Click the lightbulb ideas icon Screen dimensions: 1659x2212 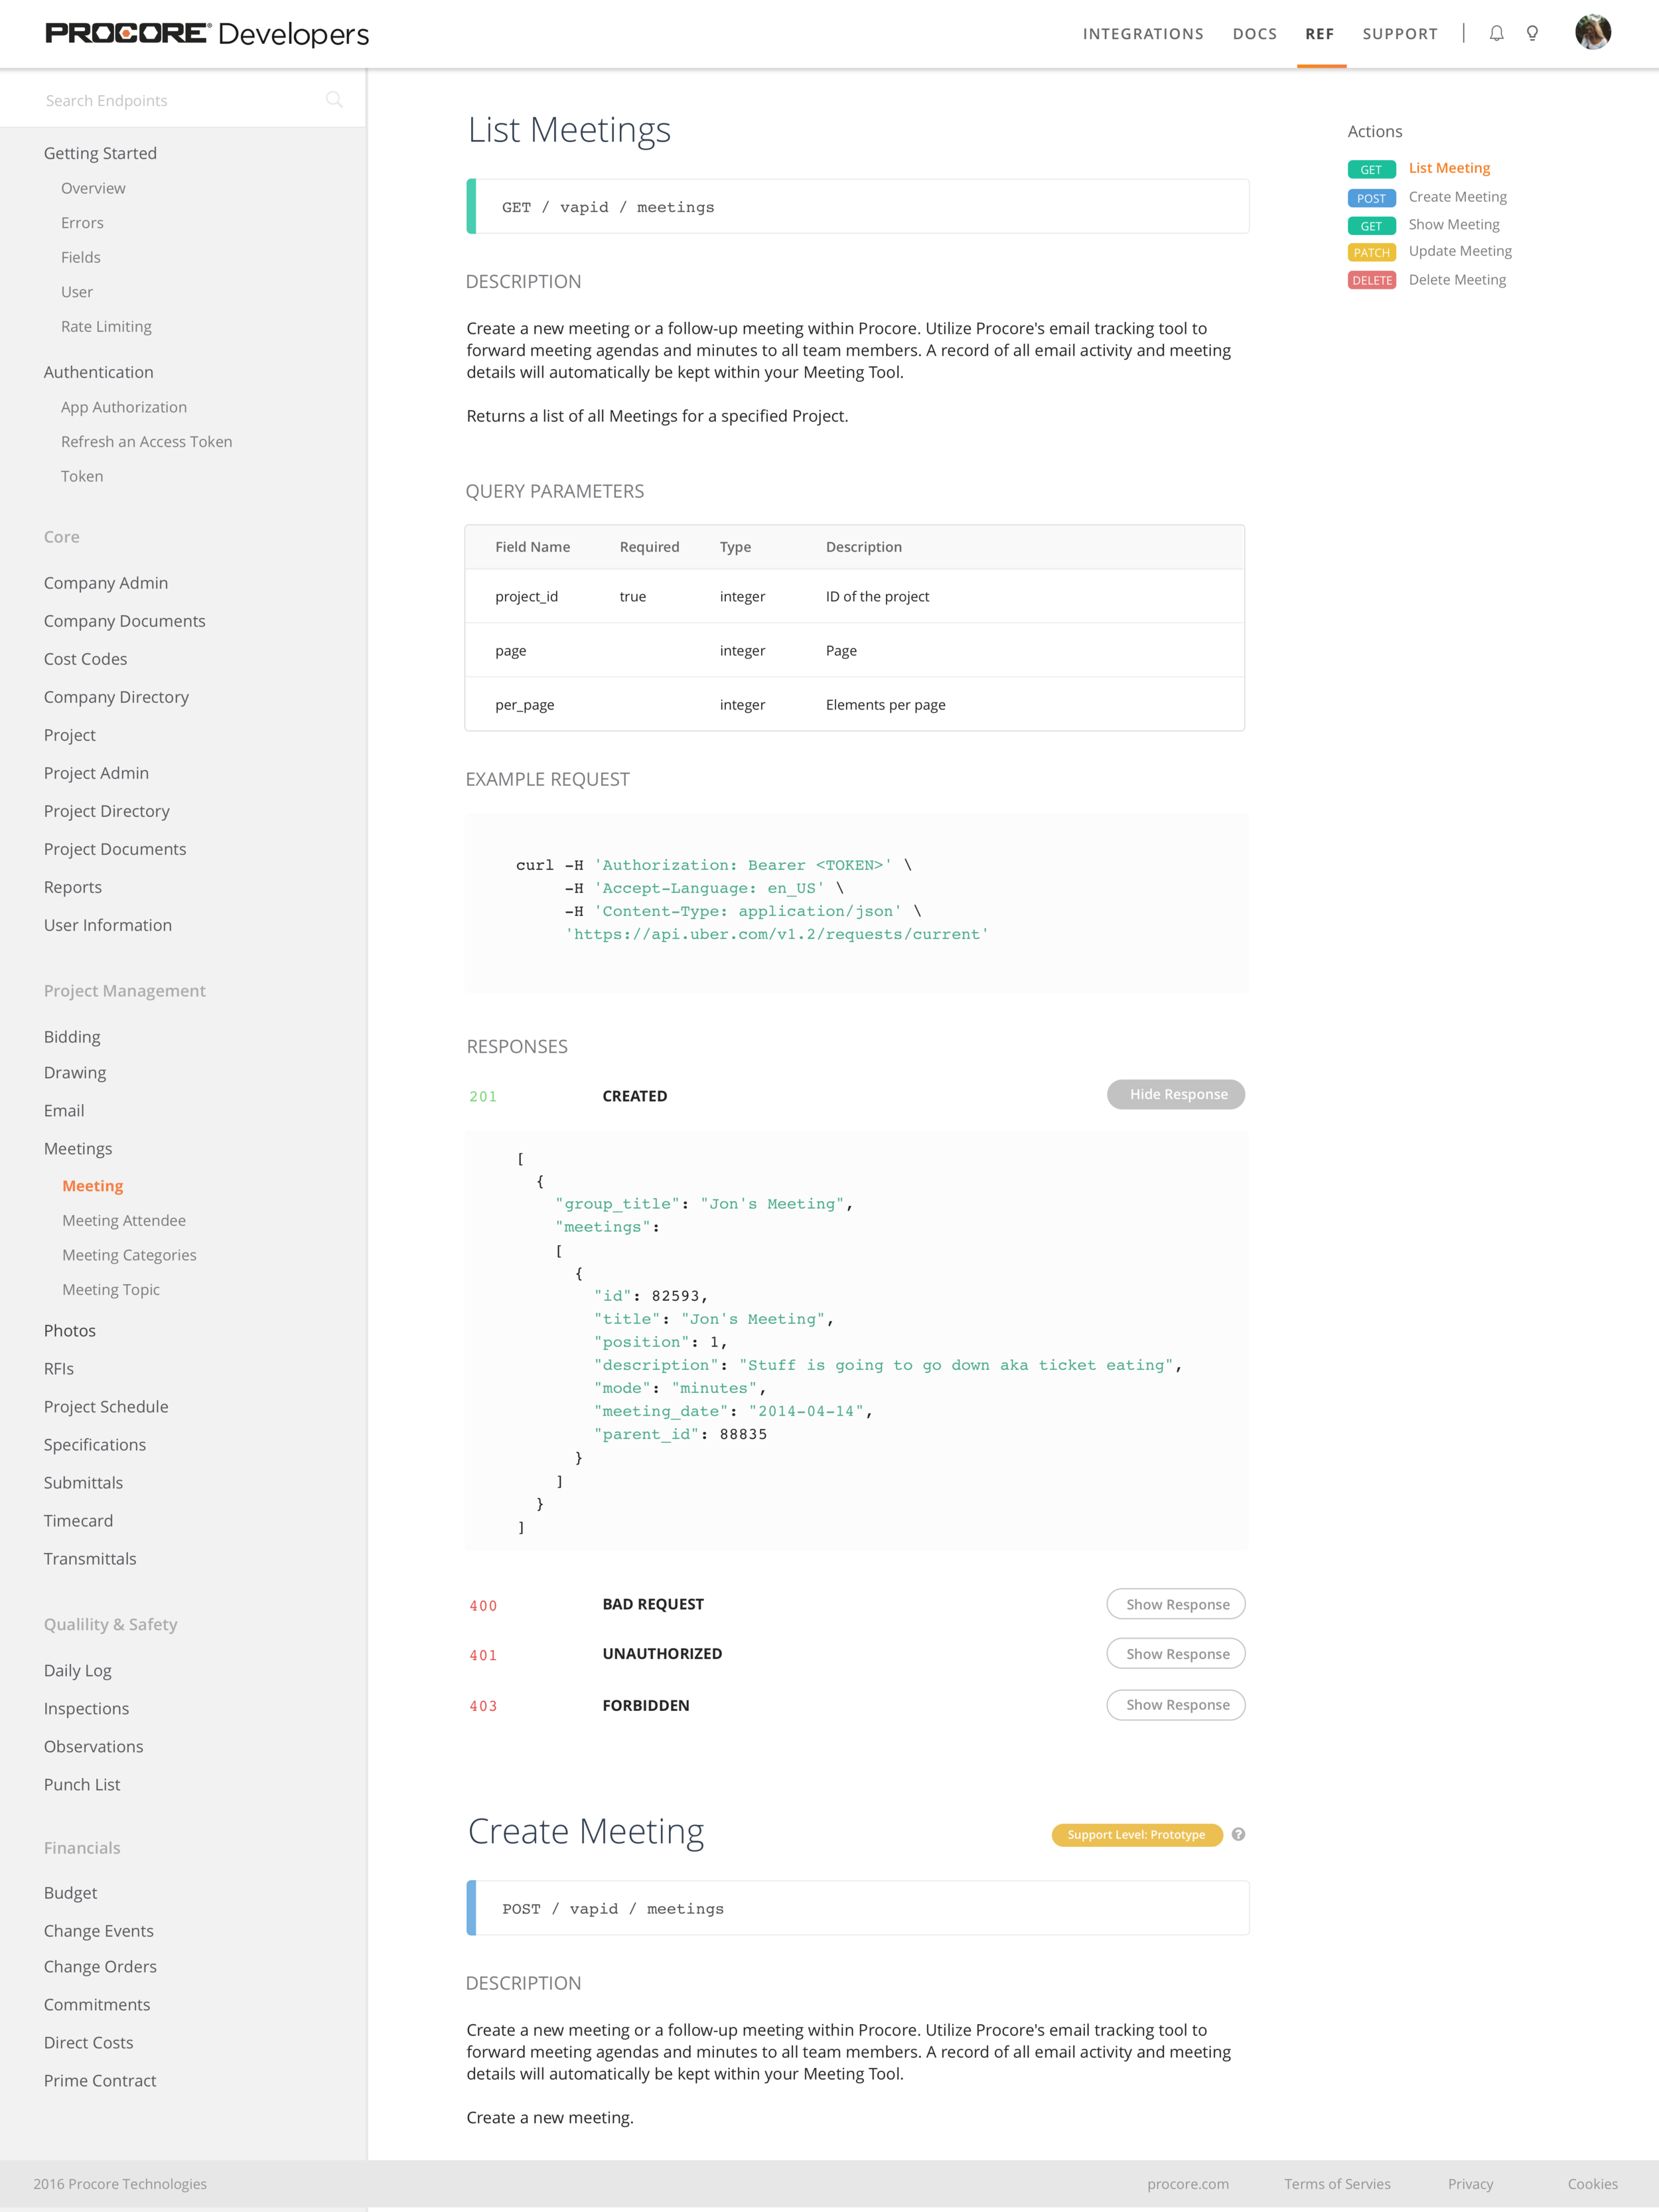coord(1532,33)
